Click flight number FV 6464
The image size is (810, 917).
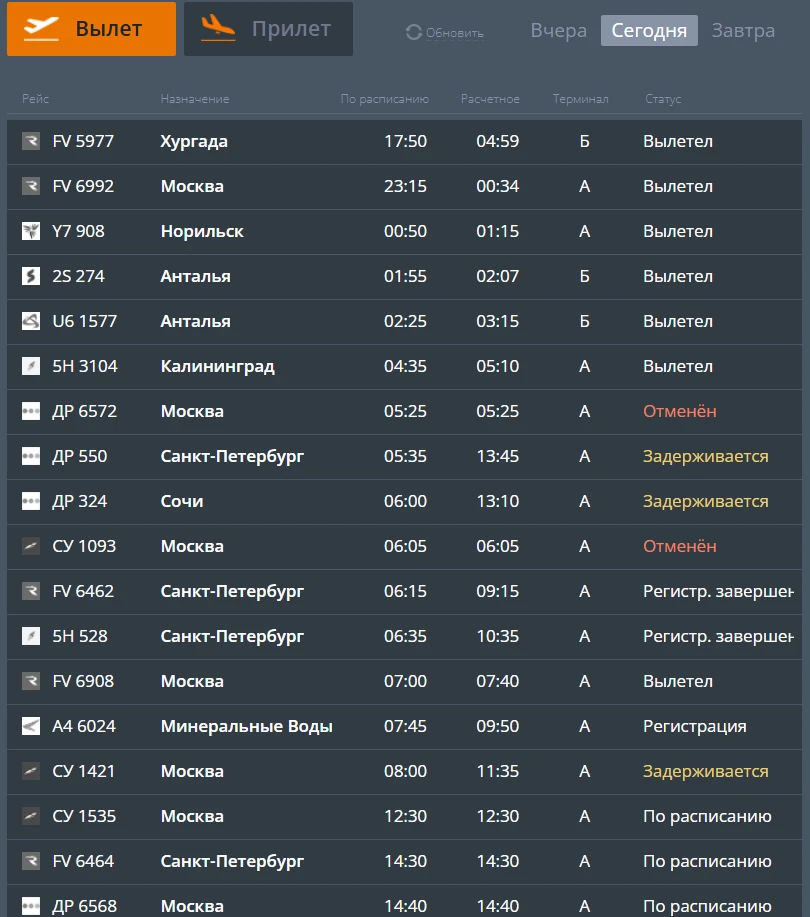[x=83, y=861]
